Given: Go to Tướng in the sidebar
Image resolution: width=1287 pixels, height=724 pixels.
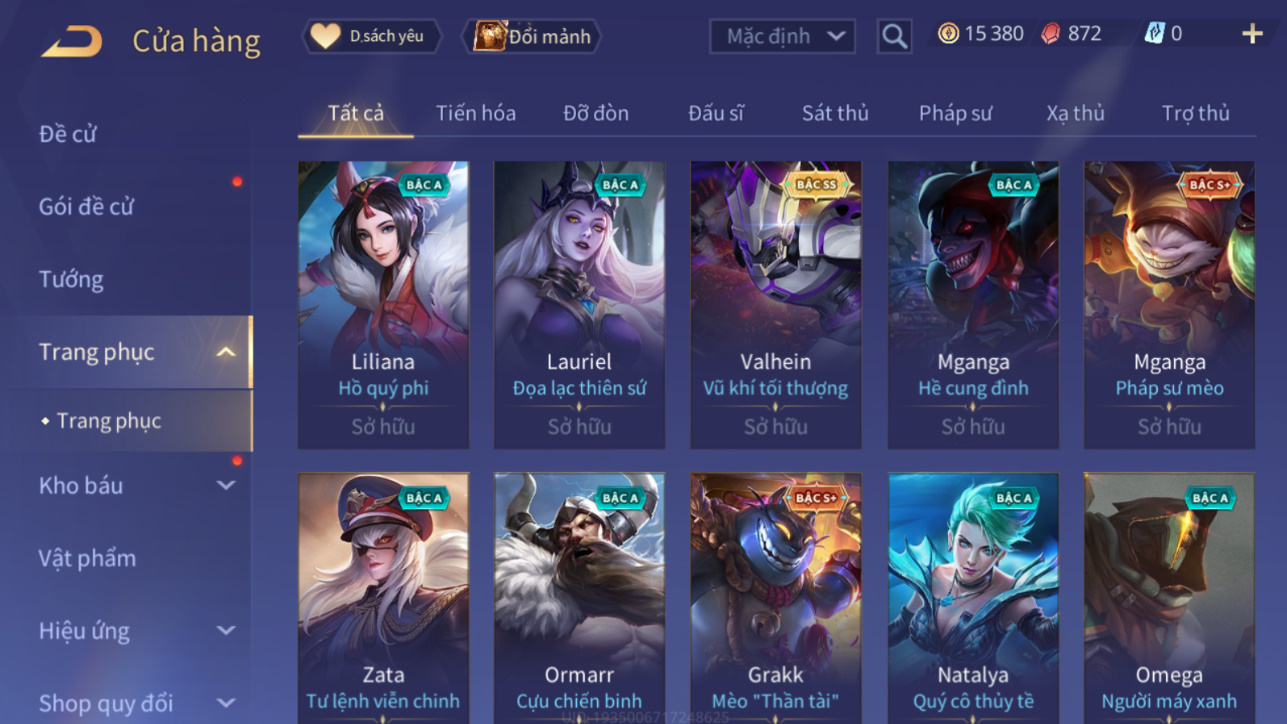Looking at the screenshot, I should tap(71, 279).
